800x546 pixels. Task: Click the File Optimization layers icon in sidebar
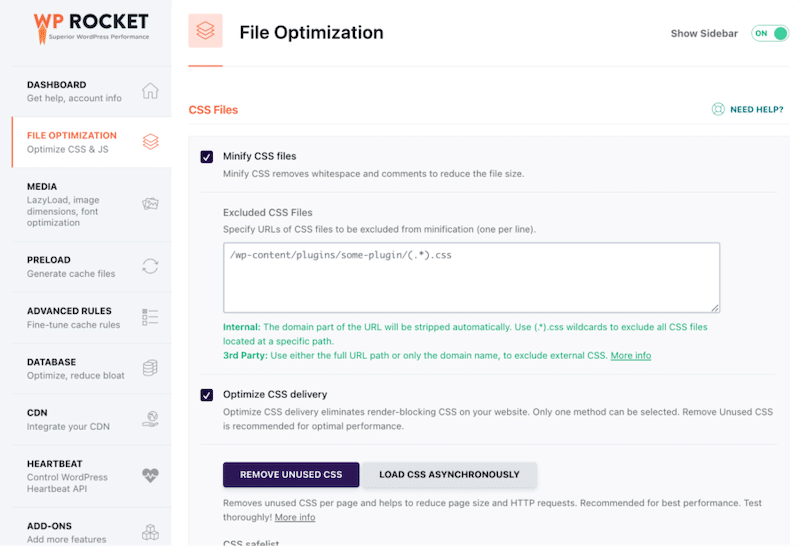(150, 142)
